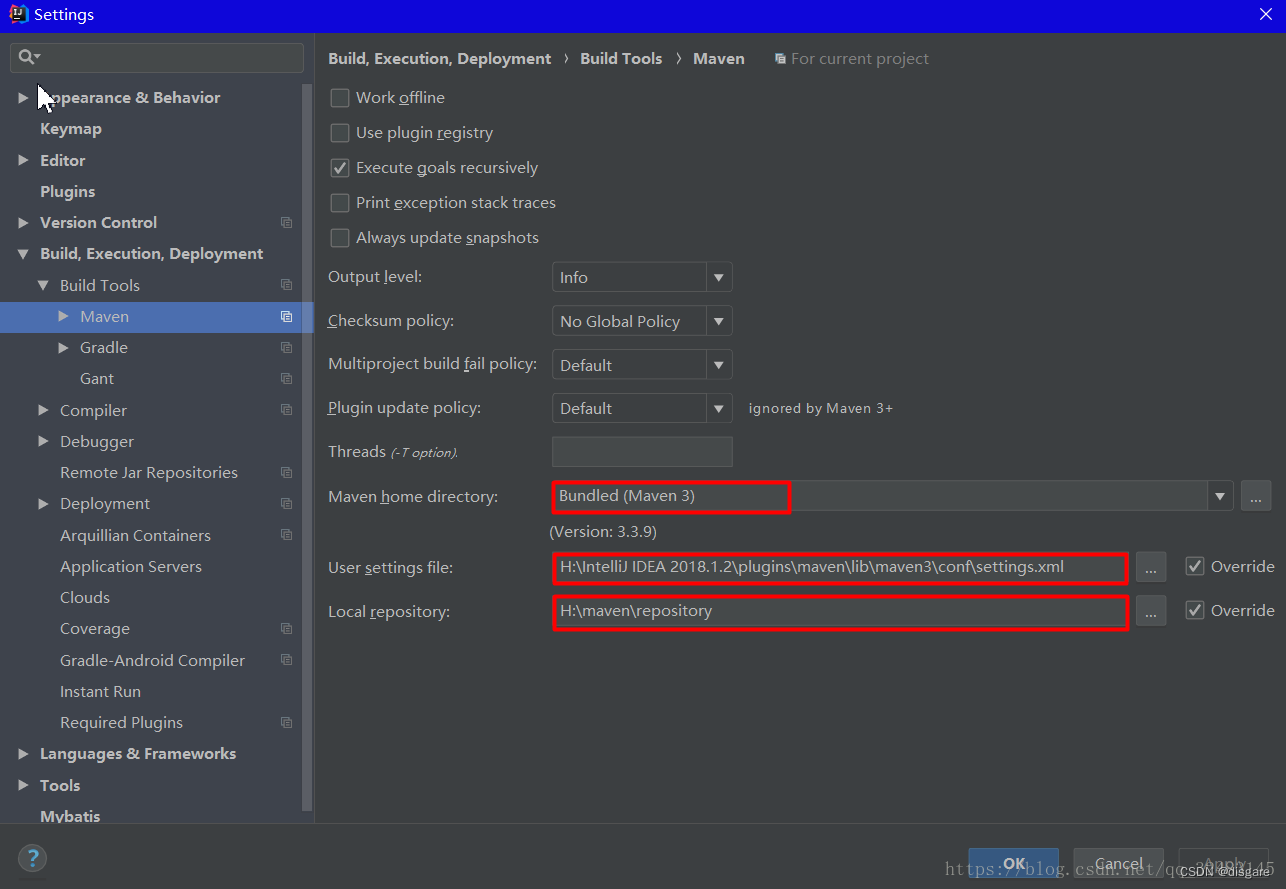This screenshot has width=1286, height=889.
Task: Browse for User settings file with ellipsis button
Action: coord(1151,567)
